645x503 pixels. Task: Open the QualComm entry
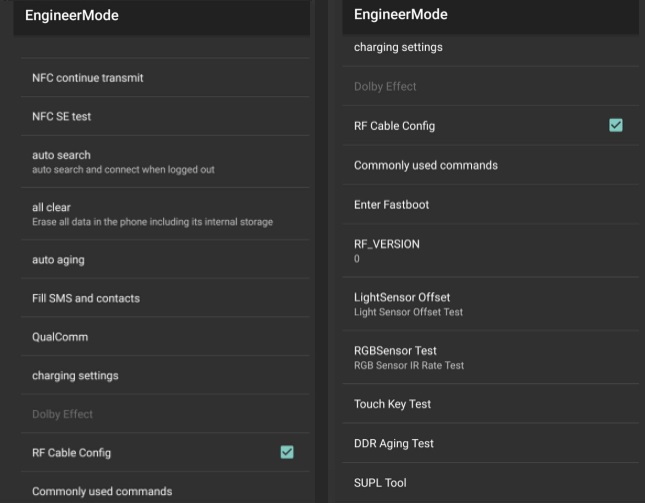[165, 337]
